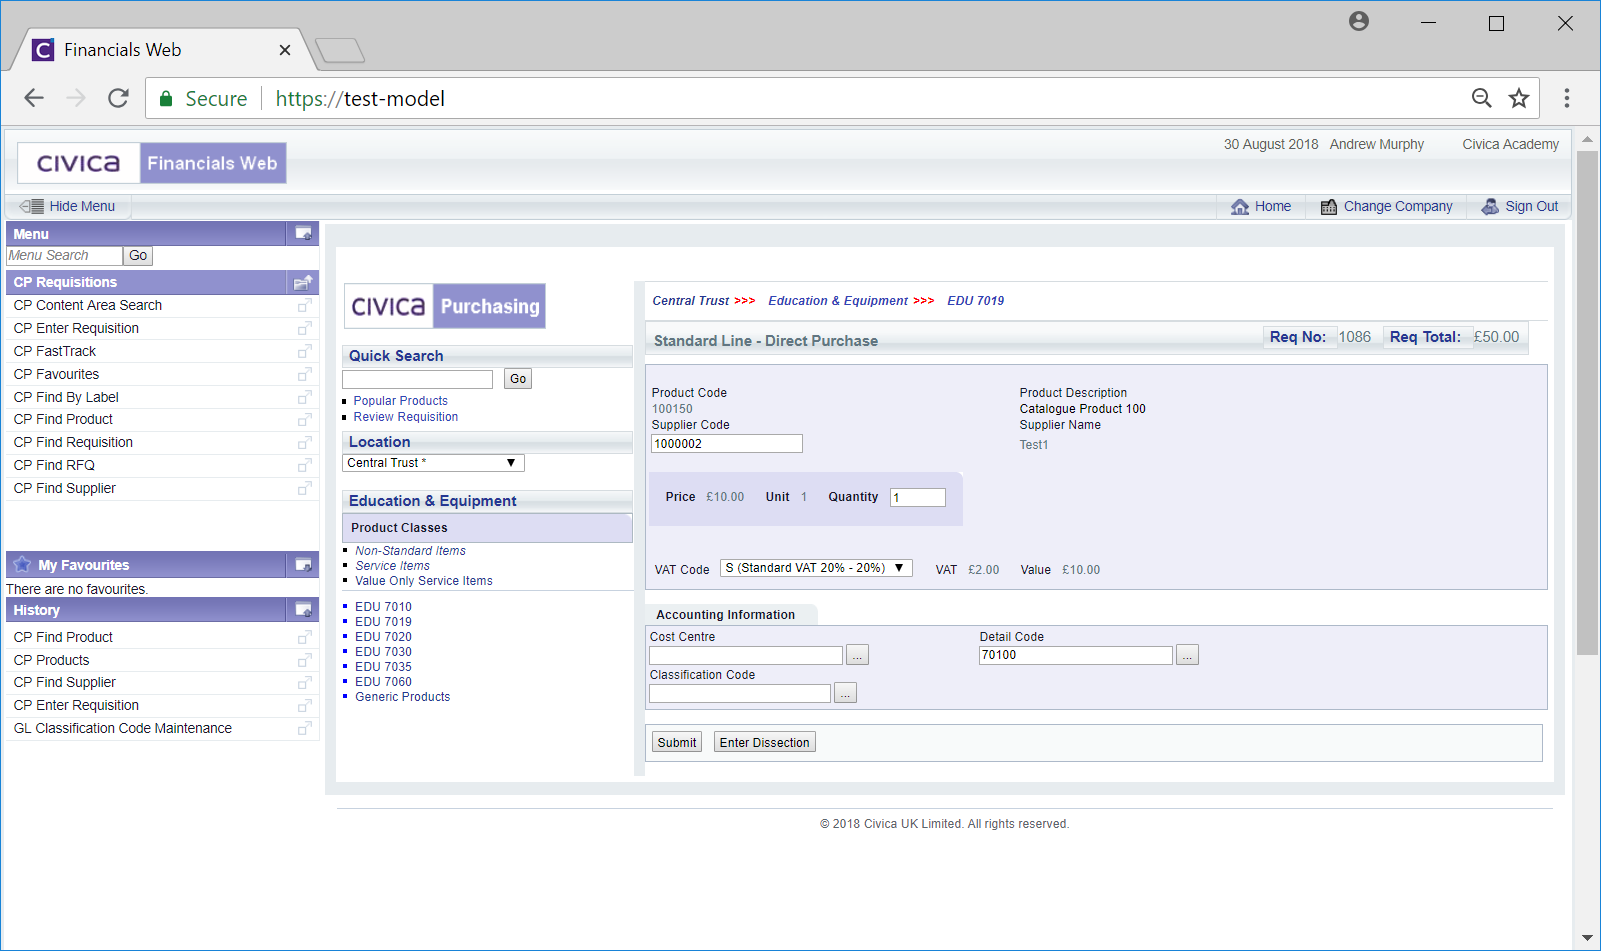This screenshot has height=951, width=1601.
Task: Click new window icon beside CP Products in History
Action: pyautogui.click(x=304, y=660)
